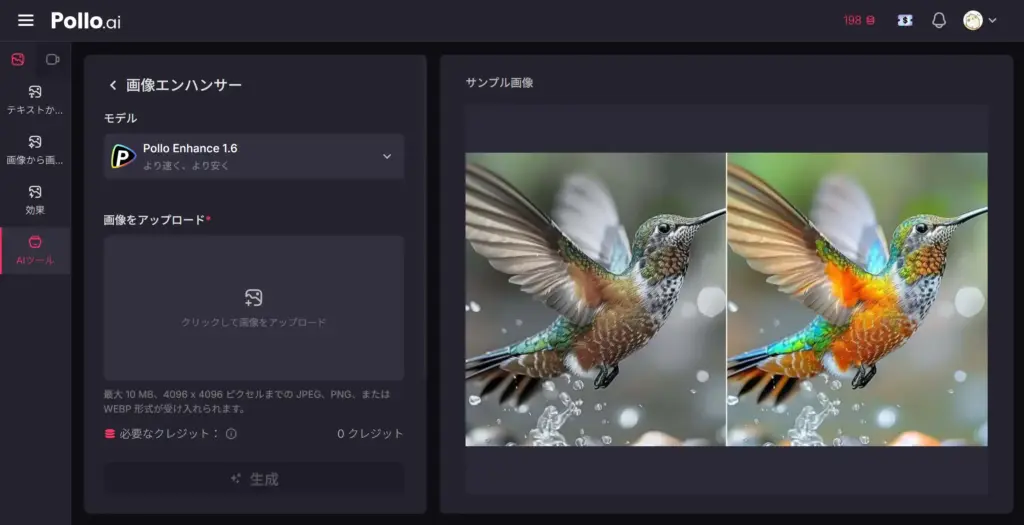Viewport: 1024px width, 525px height.
Task: Click the 0 クレジット value
Action: (x=370, y=434)
